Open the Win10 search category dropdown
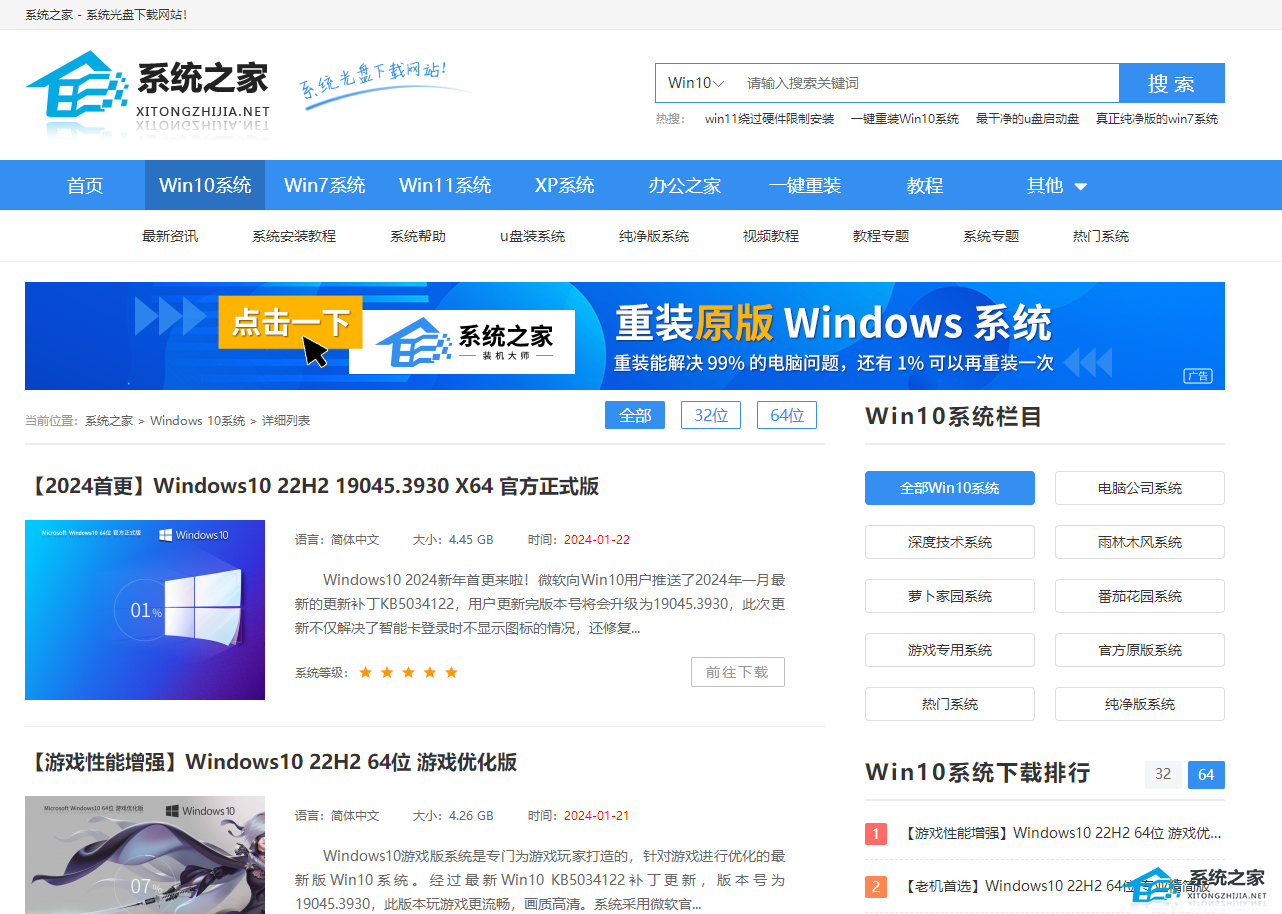 [x=696, y=83]
